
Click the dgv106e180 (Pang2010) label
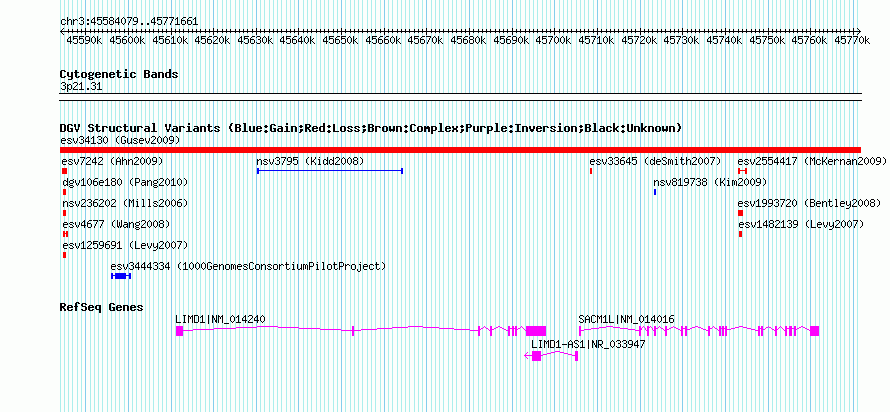(125, 182)
